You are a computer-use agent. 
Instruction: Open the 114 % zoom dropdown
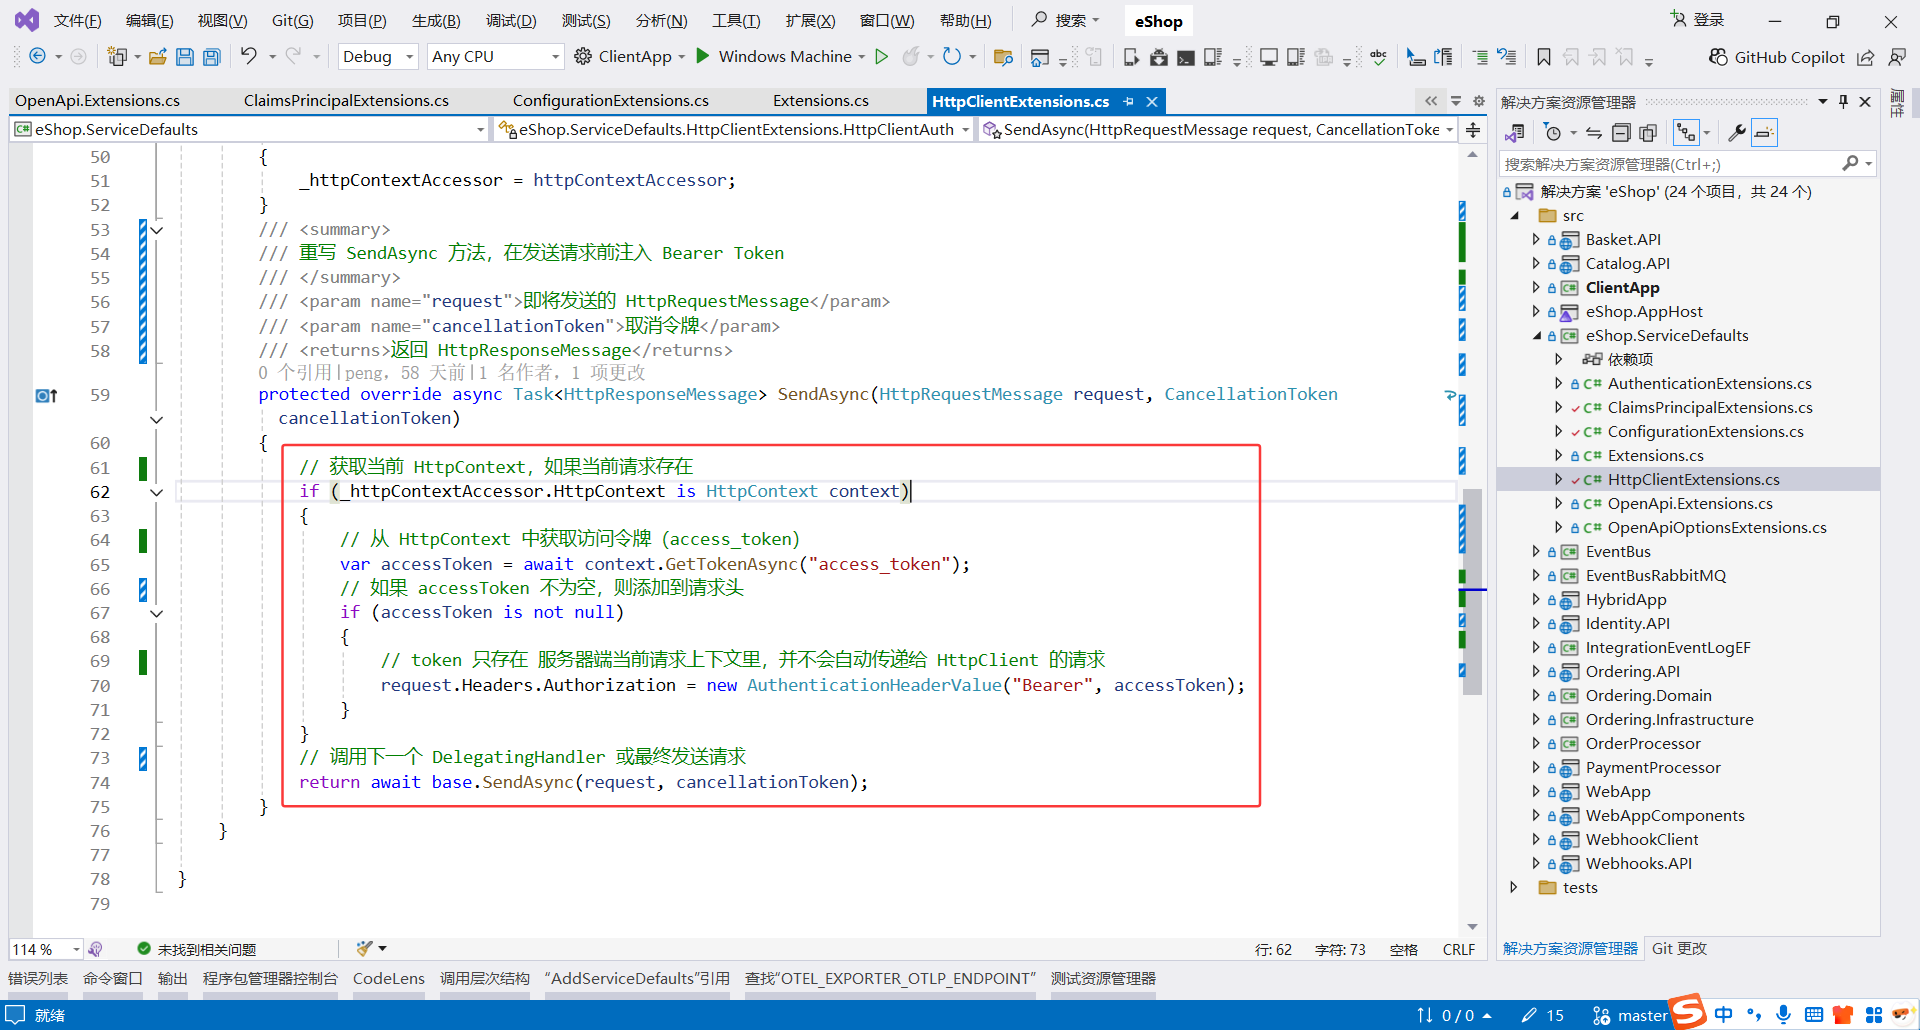tap(46, 949)
